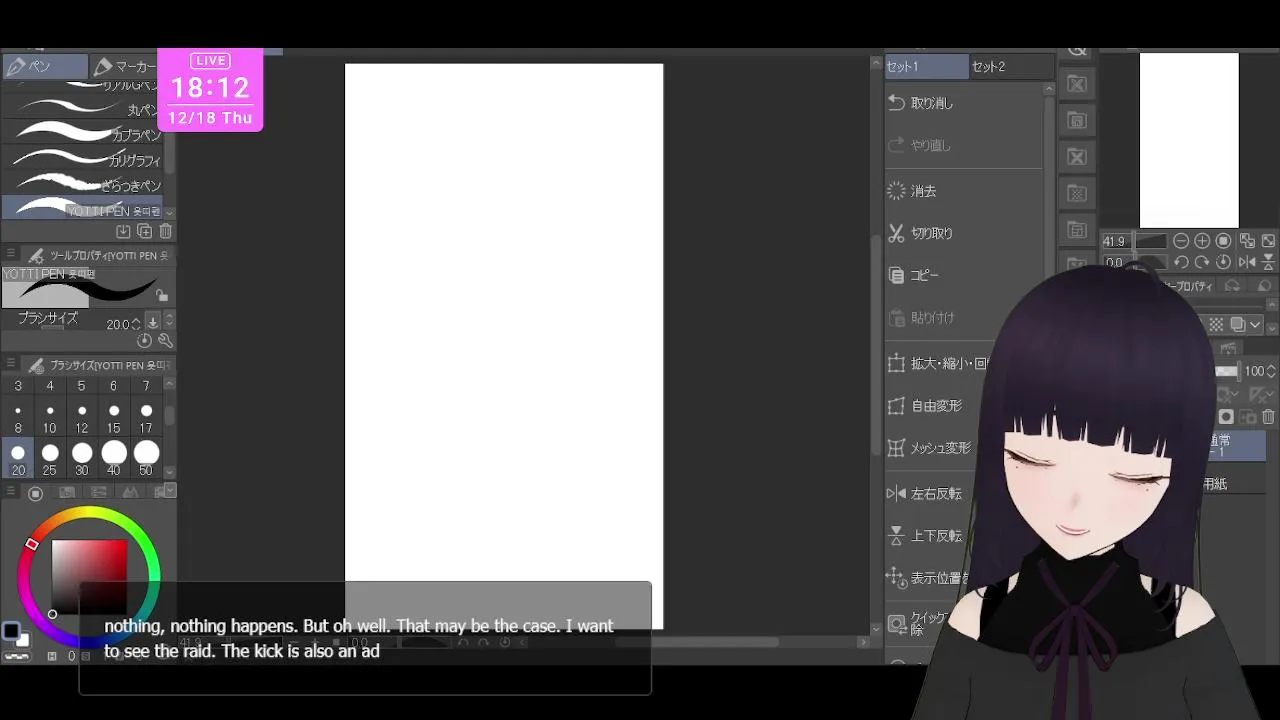Click the delete sub tool trash icon
This screenshot has height=720, width=1280.
pyautogui.click(x=166, y=231)
